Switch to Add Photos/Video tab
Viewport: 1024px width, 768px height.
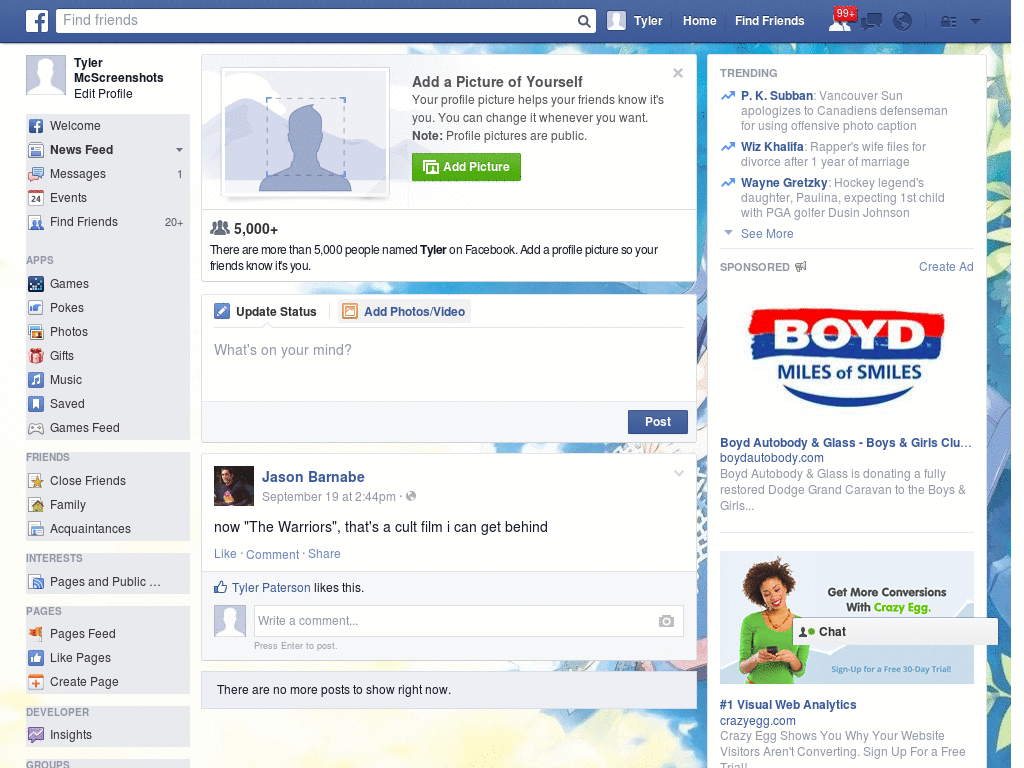coord(405,312)
